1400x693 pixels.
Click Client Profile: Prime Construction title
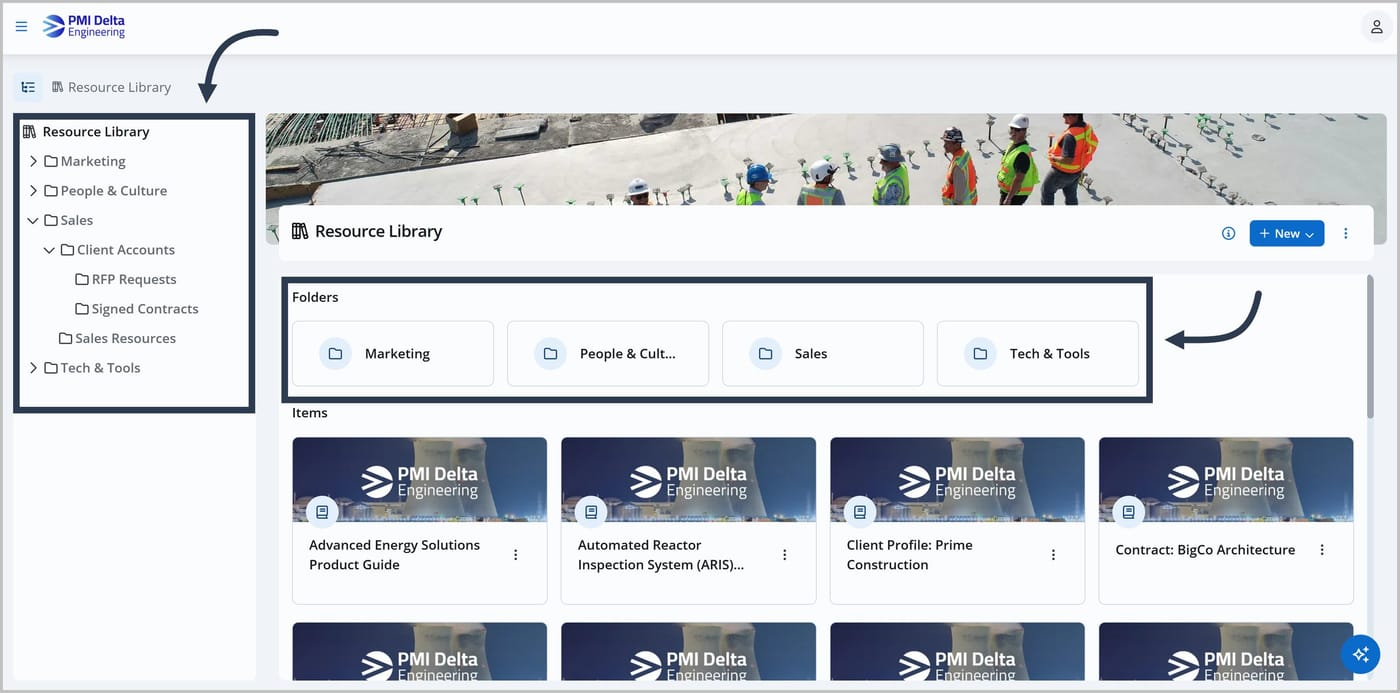click(909, 555)
